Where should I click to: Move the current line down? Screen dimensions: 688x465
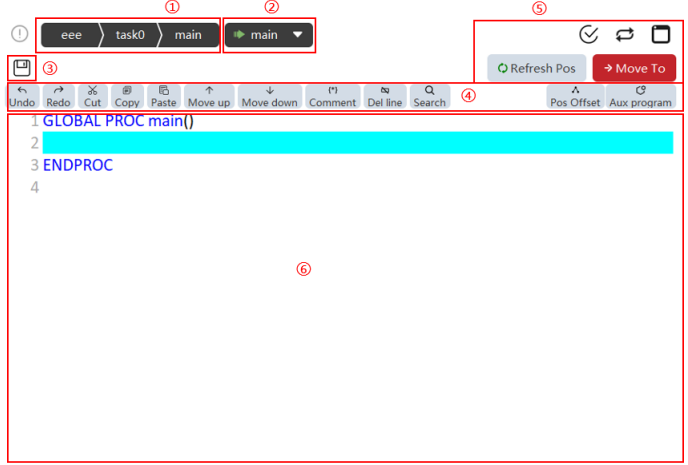270,97
